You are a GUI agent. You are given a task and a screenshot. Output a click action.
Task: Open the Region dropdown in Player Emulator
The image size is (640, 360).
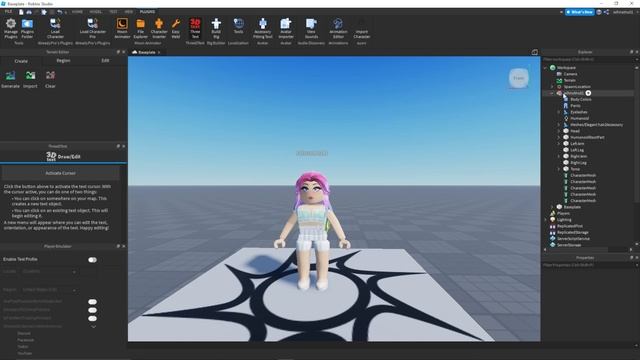click(x=49, y=290)
